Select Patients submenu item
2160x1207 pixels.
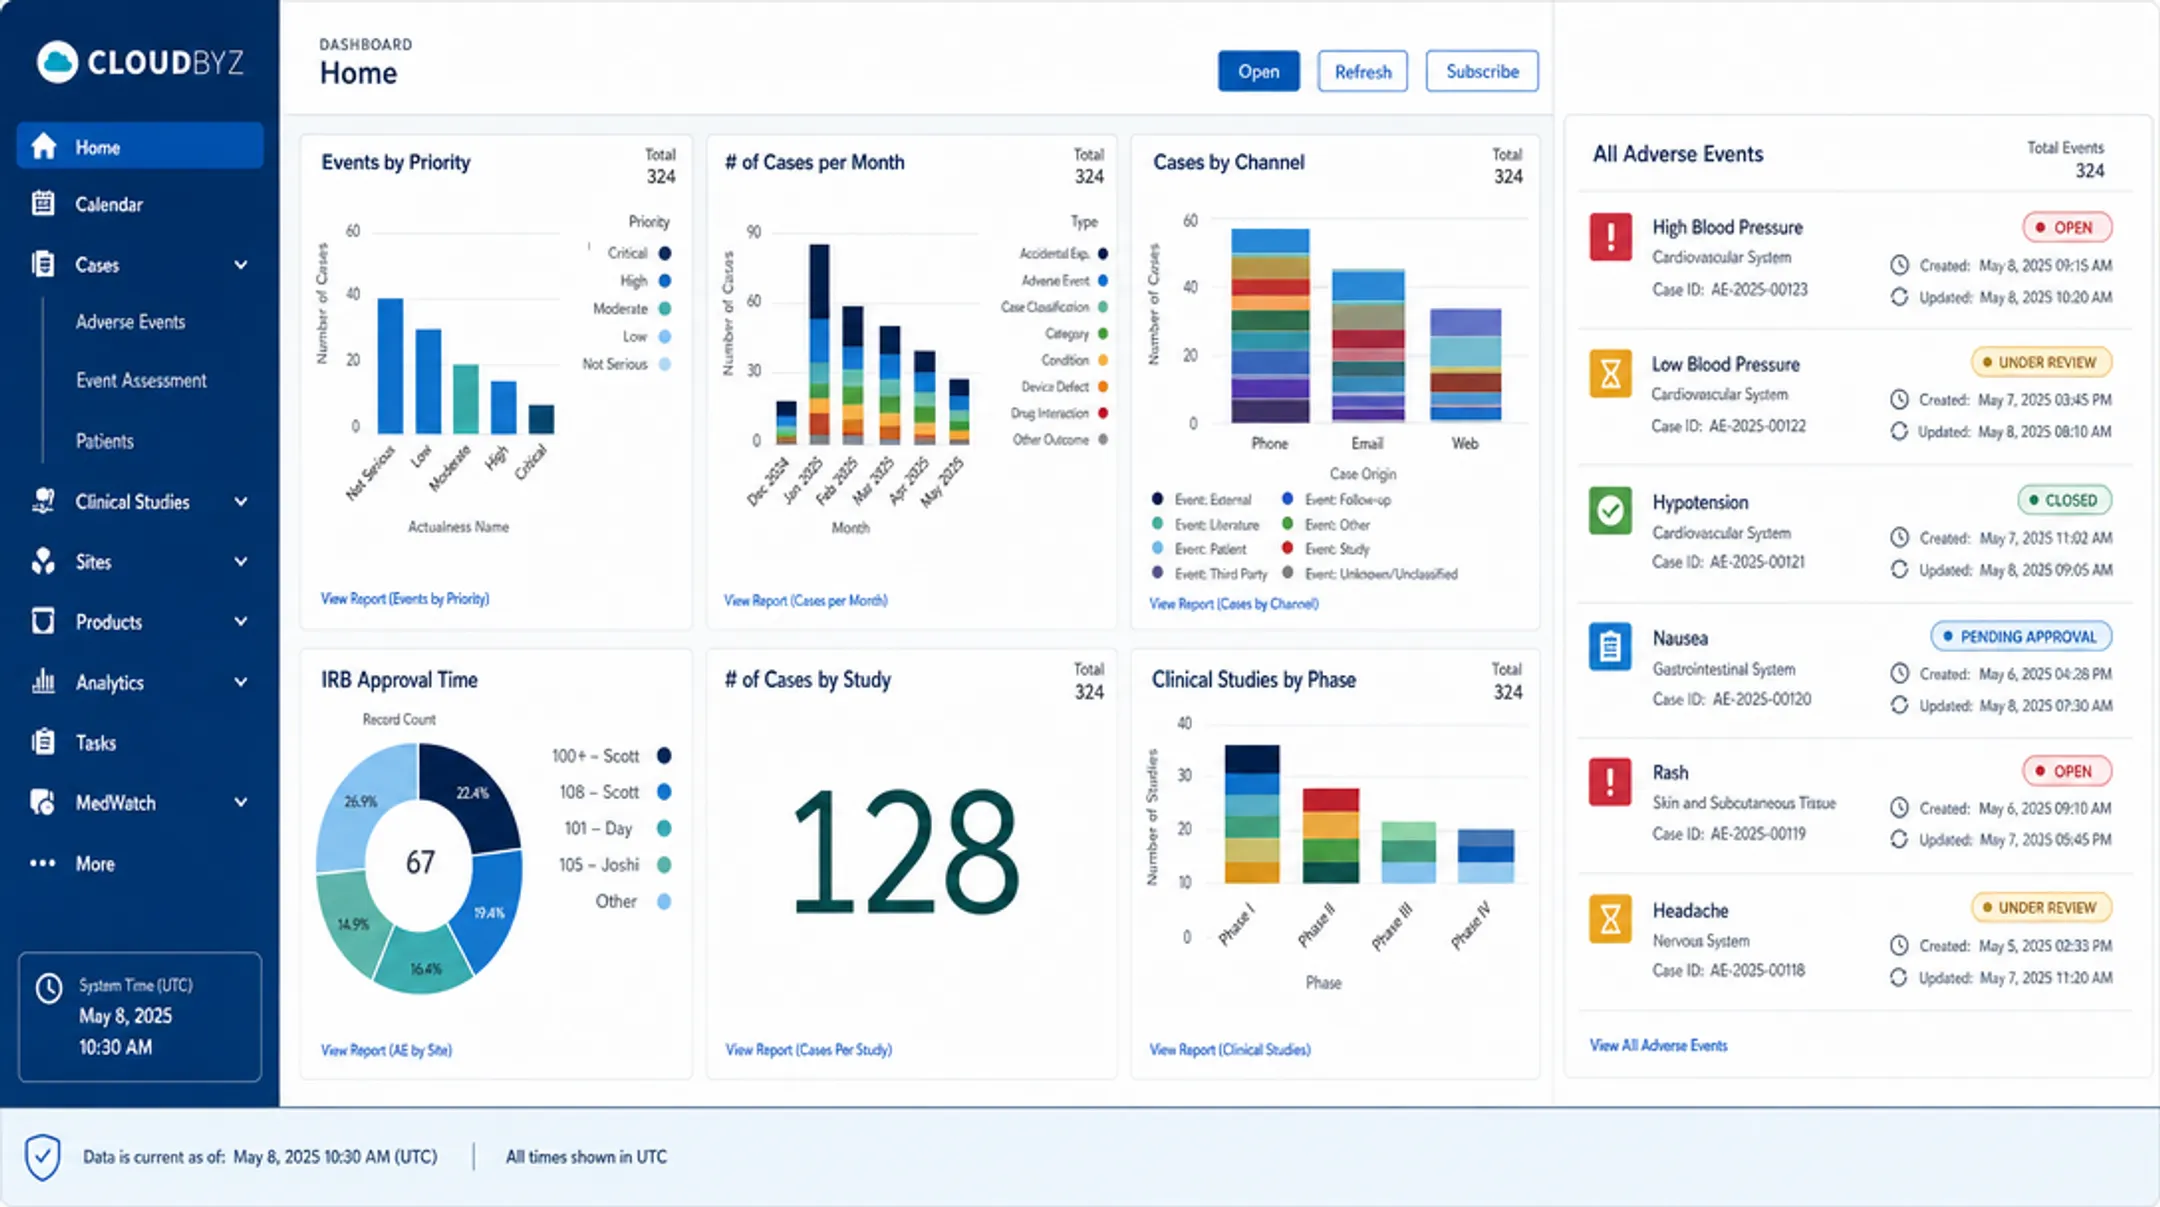[x=105, y=441]
